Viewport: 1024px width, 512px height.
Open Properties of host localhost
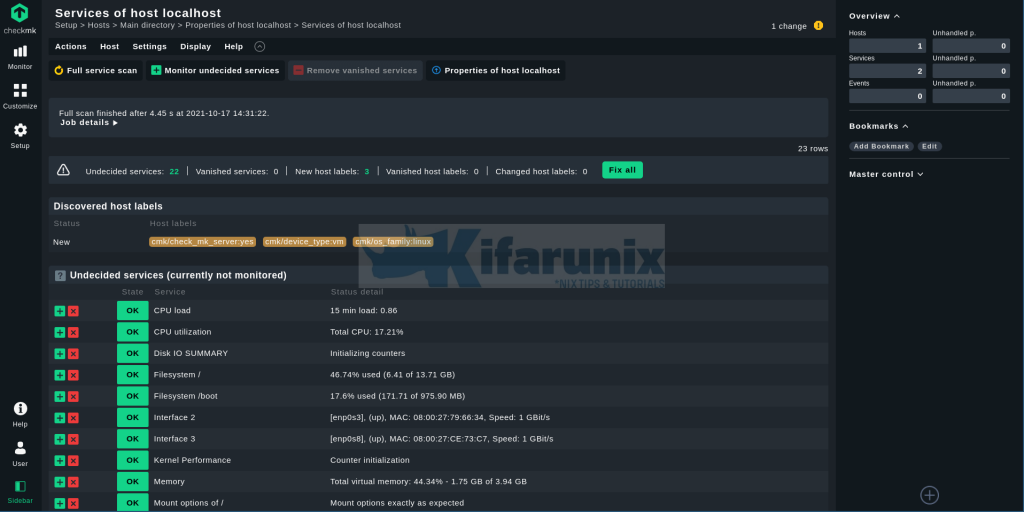(496, 71)
